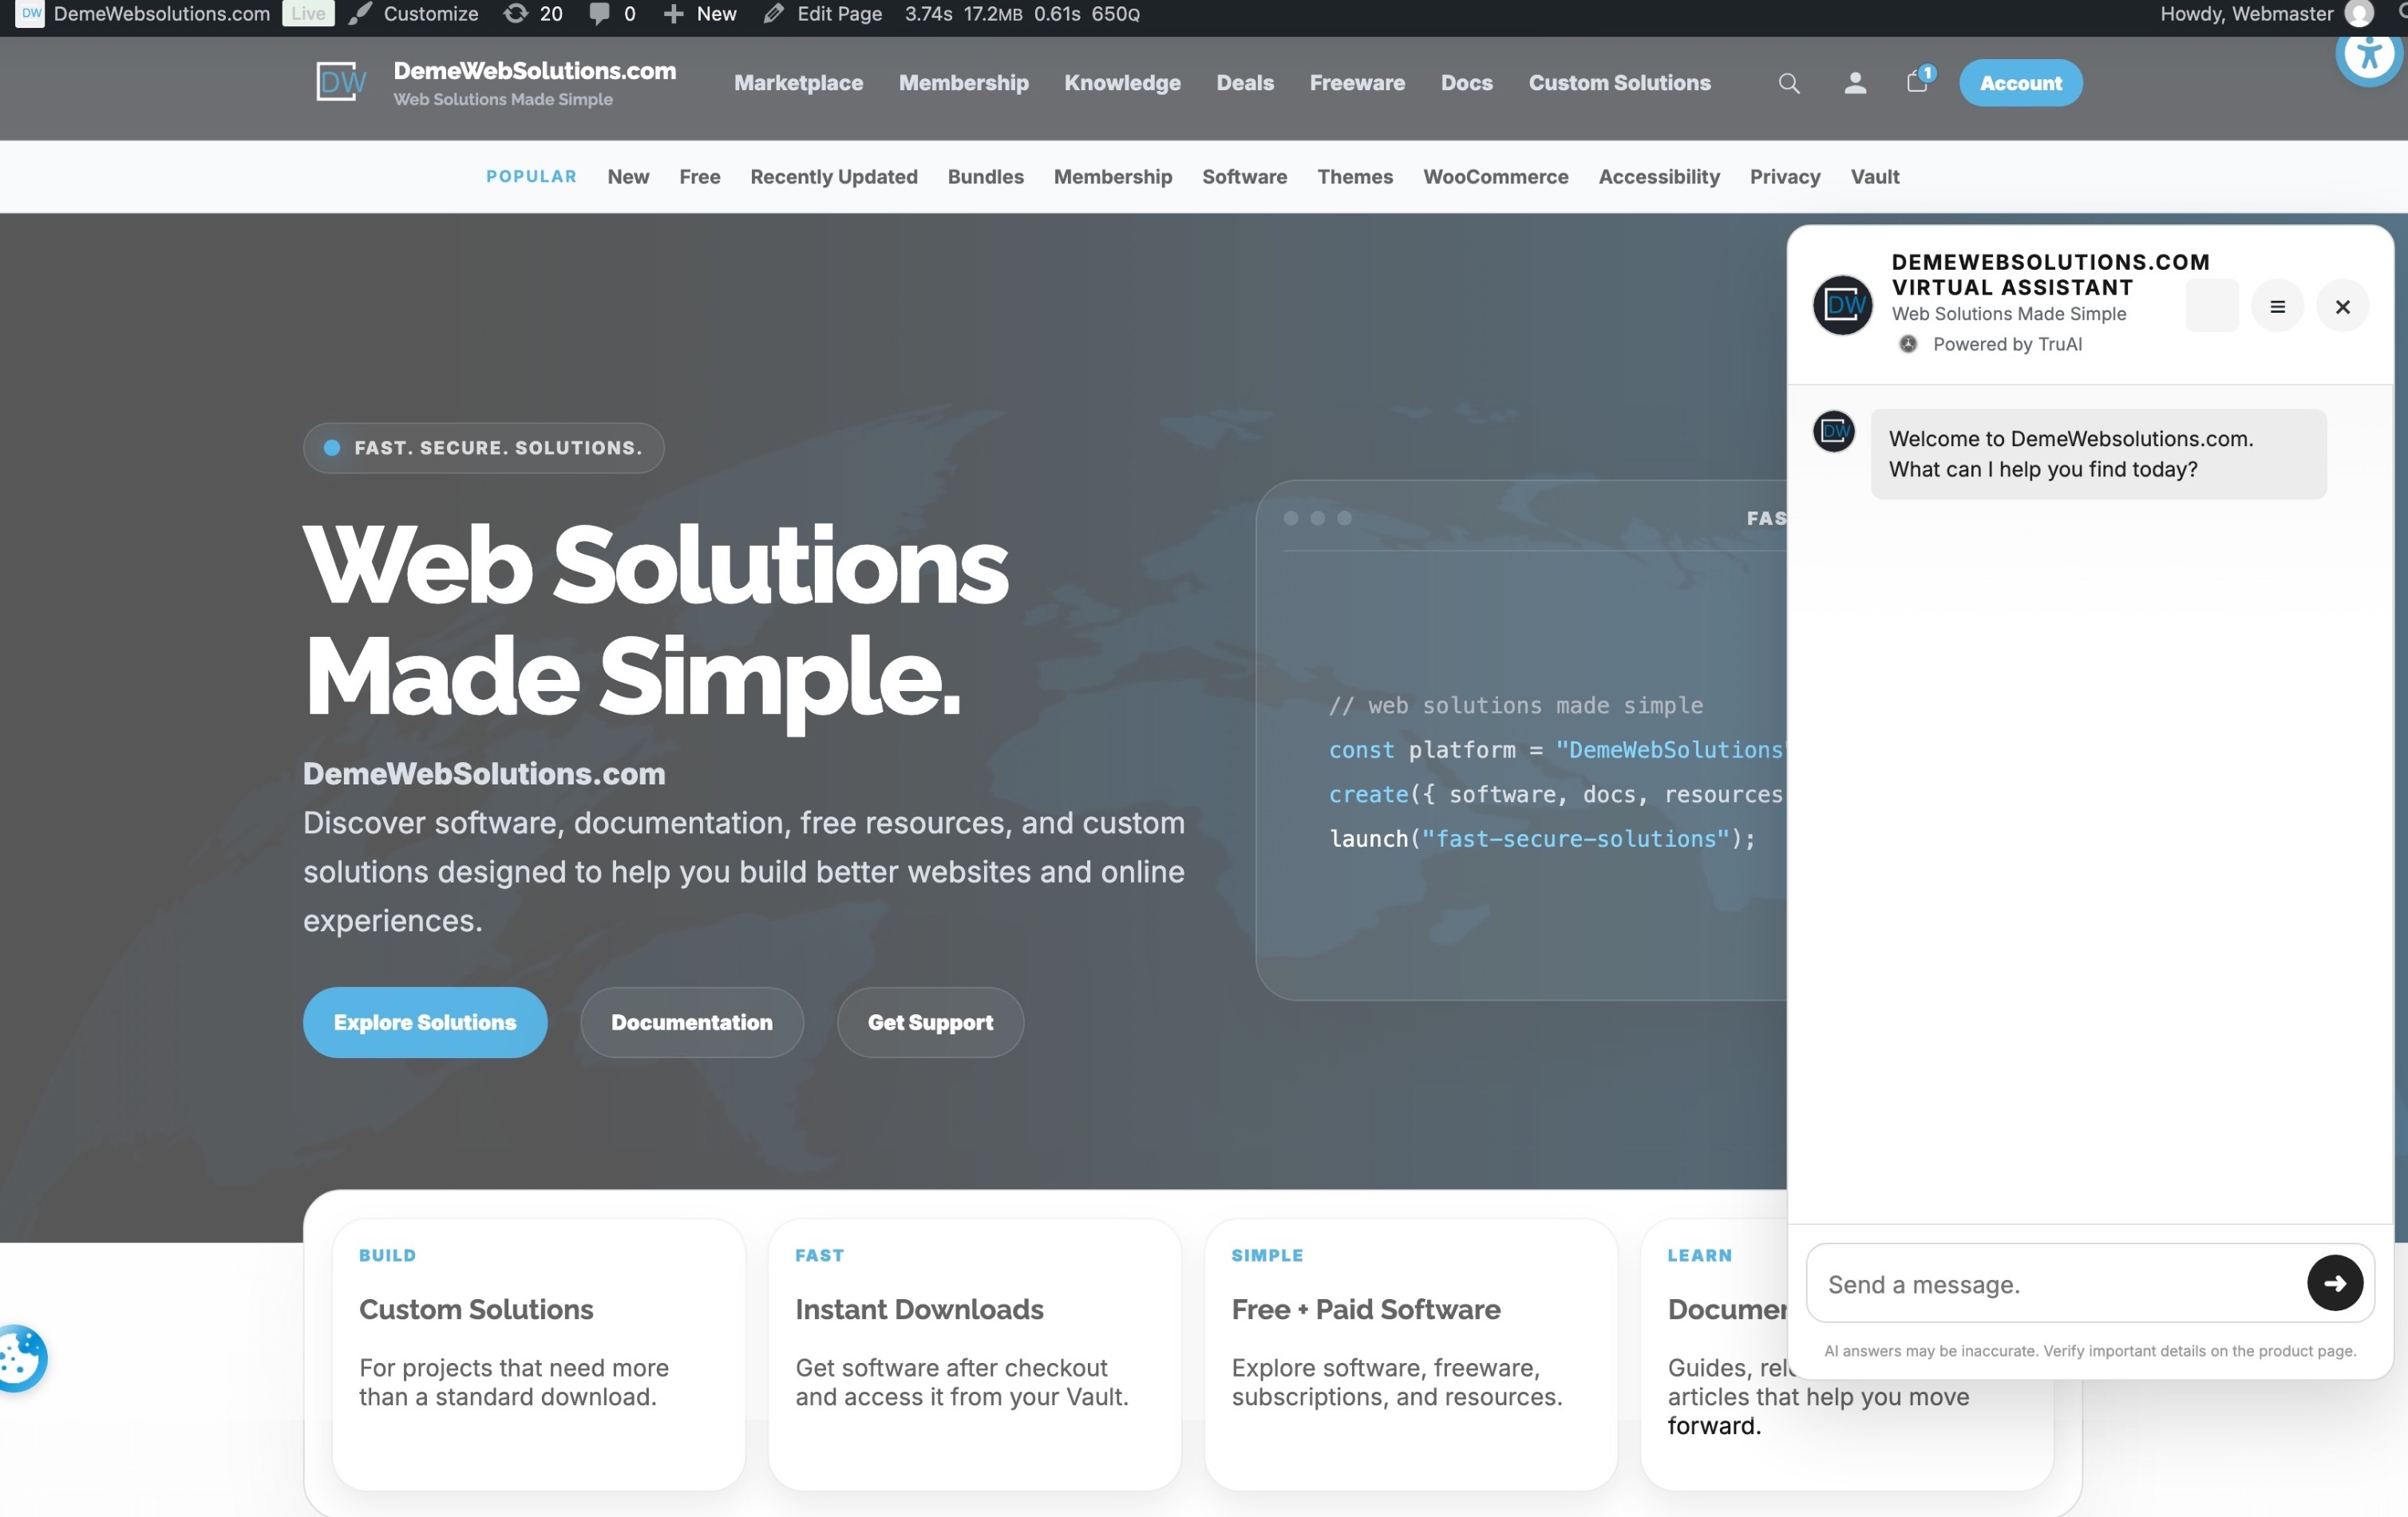Open the comments item showing 0
This screenshot has height=1517, width=2408.
tap(612, 14)
